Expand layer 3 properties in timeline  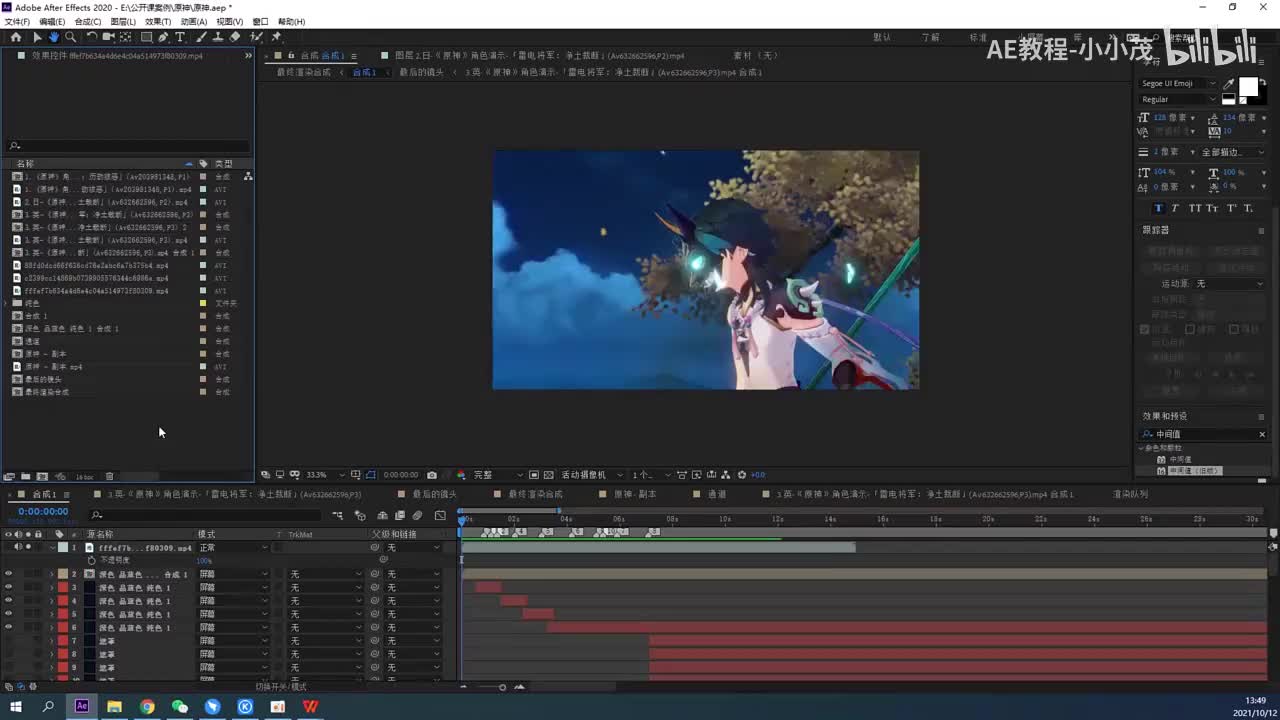click(52, 588)
